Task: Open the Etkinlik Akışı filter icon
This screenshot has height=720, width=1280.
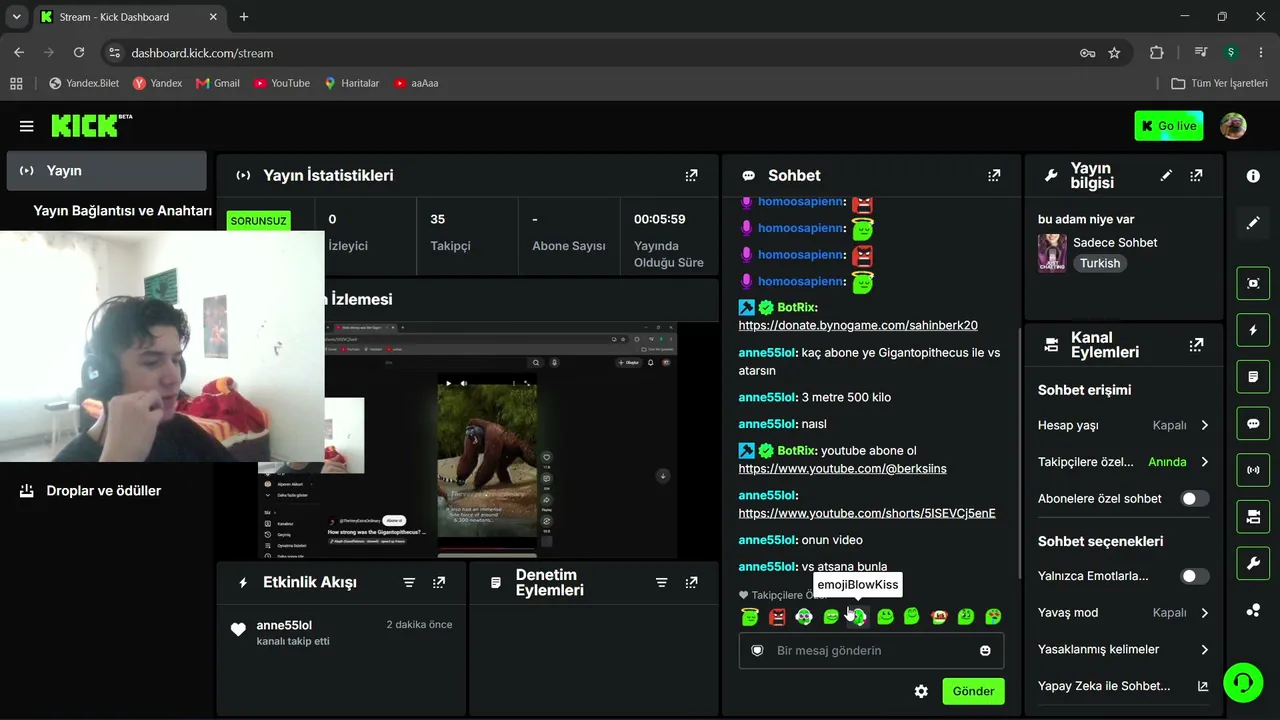Action: (409, 582)
